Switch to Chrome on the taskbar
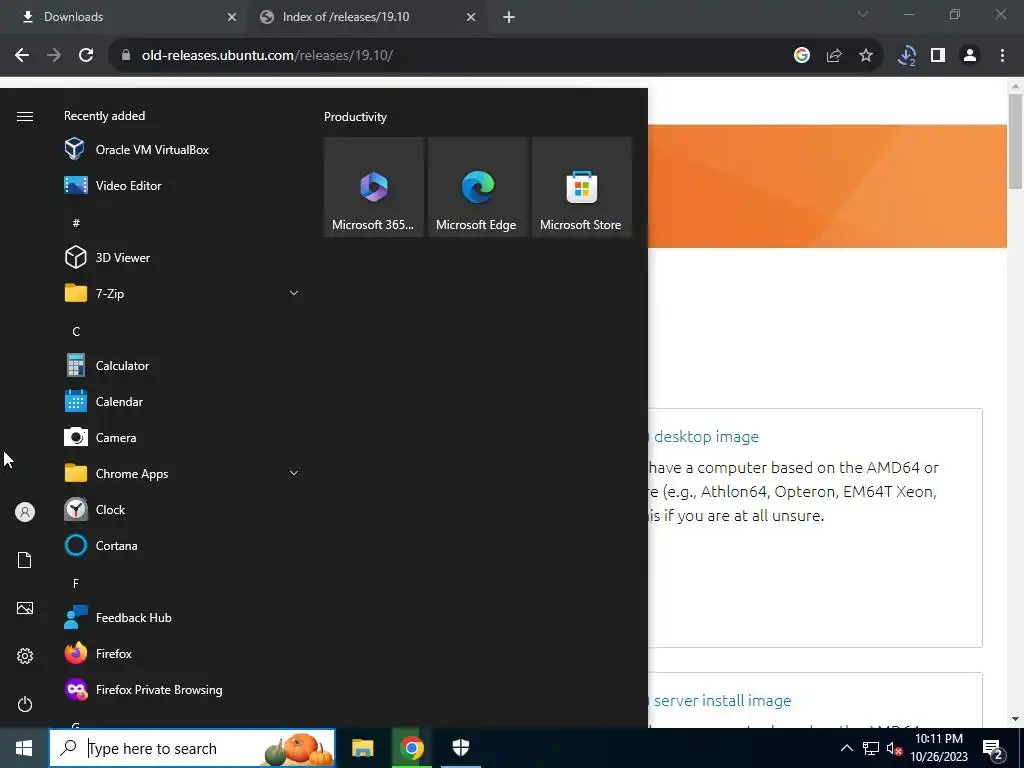Viewport: 1024px width, 768px height. (411, 748)
